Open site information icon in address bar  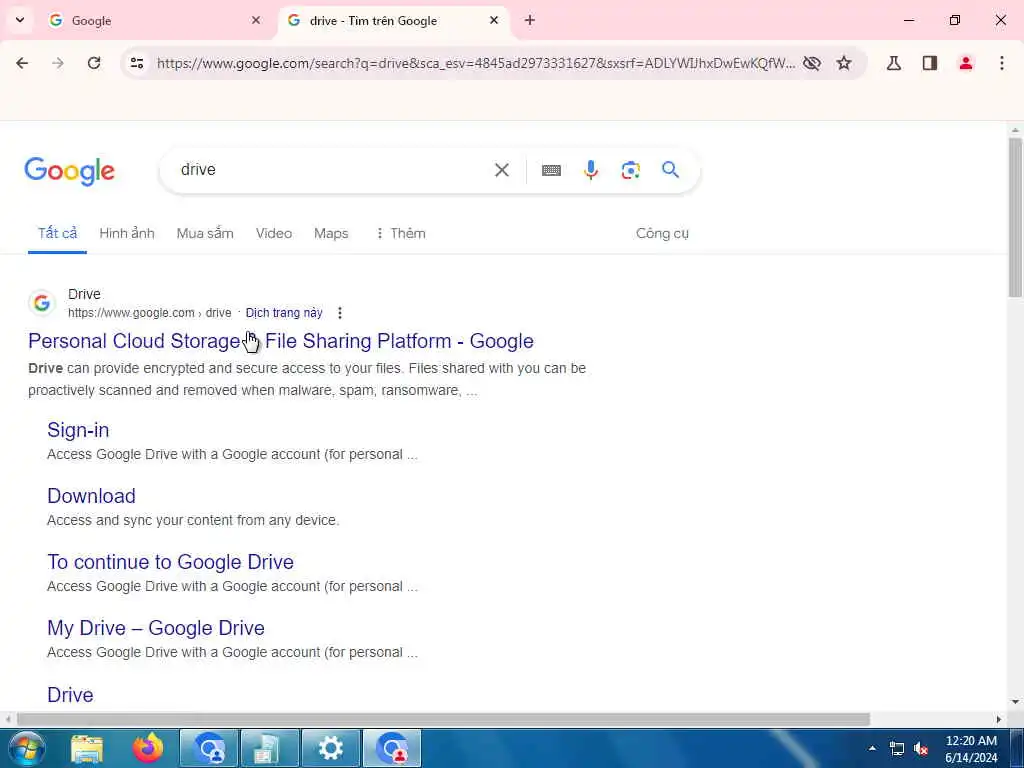pyautogui.click(x=136, y=63)
